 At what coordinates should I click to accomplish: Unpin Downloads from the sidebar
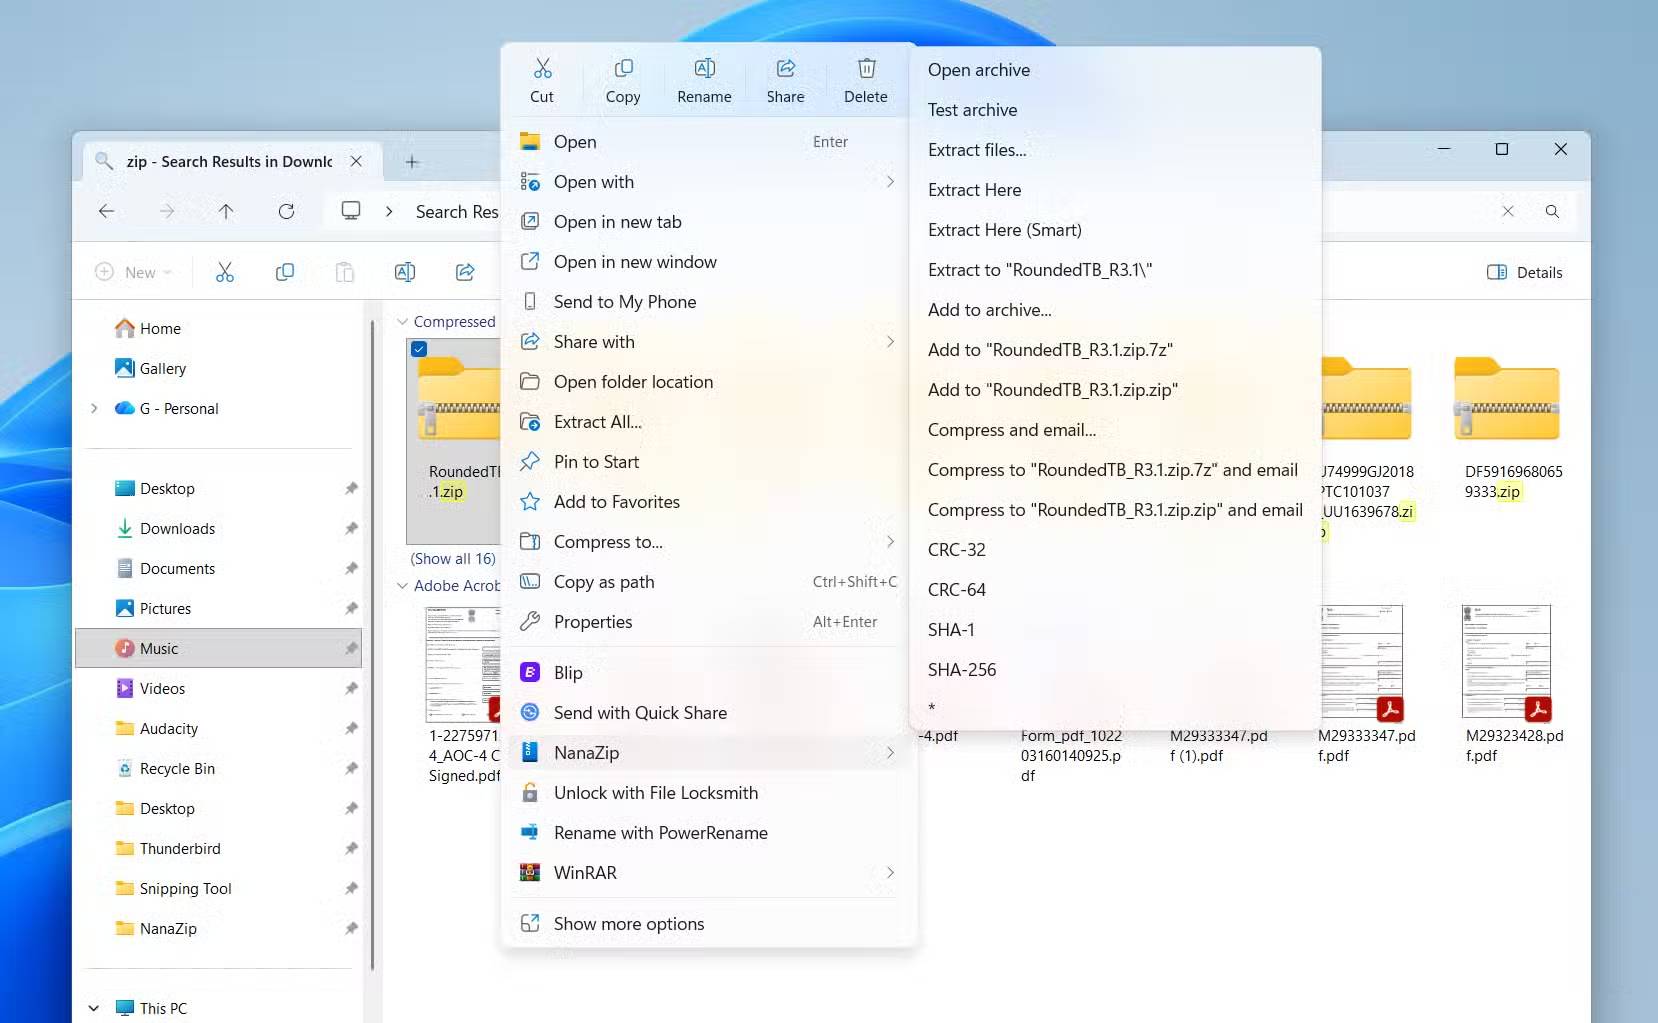tap(351, 528)
